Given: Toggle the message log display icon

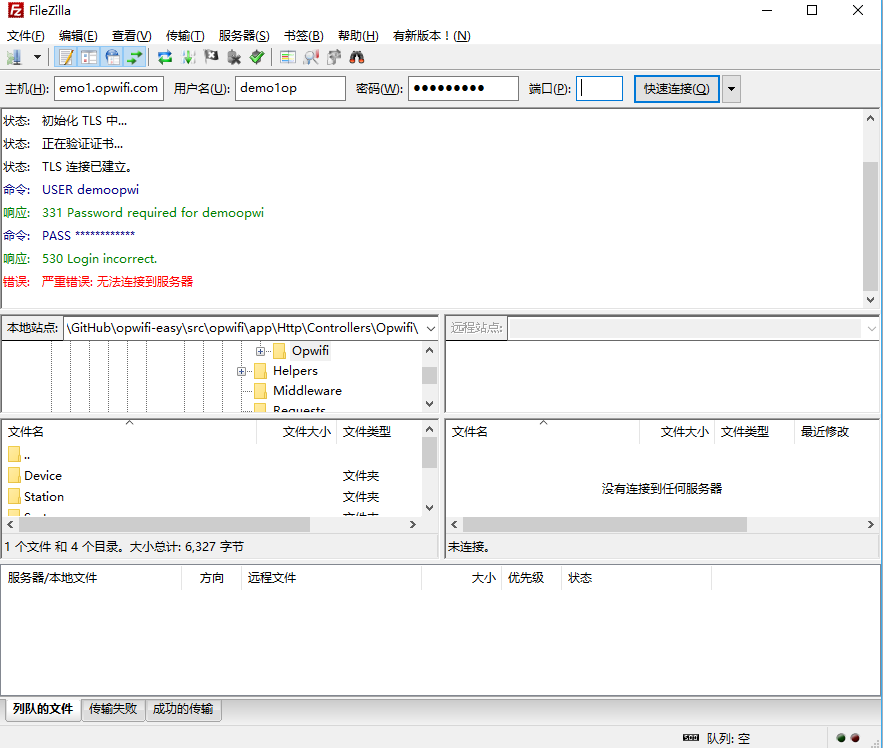Looking at the screenshot, I should tap(66, 57).
